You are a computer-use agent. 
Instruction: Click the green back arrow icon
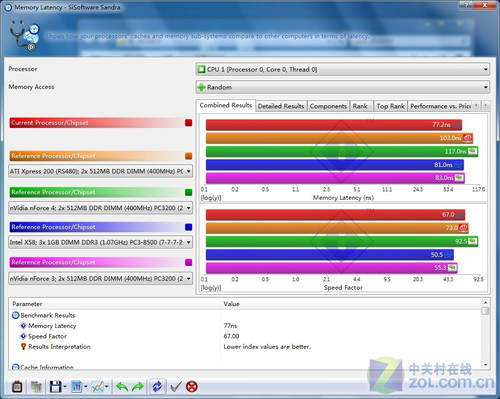tap(122, 387)
